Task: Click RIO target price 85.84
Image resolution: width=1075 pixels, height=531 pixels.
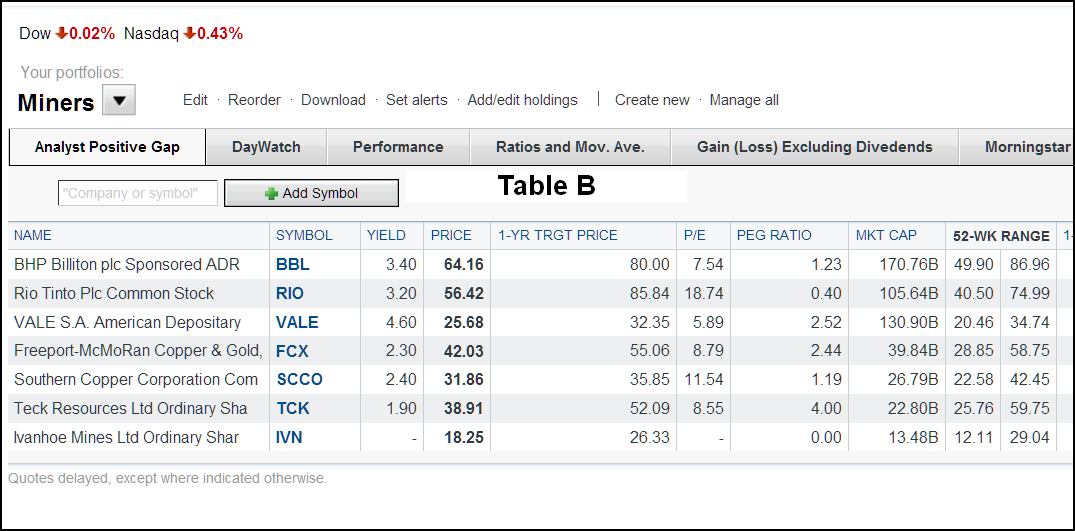Action: pyautogui.click(x=649, y=294)
